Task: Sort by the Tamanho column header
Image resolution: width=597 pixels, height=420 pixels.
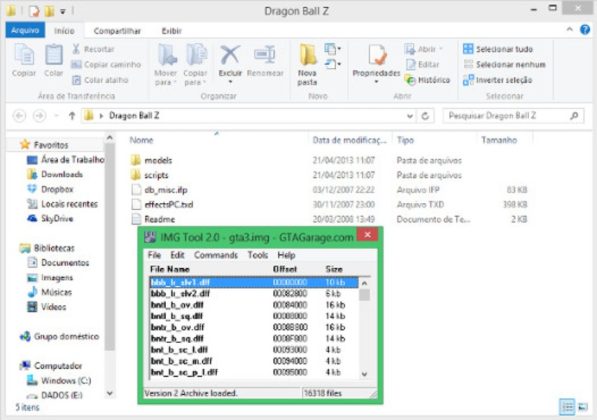Action: click(x=499, y=140)
